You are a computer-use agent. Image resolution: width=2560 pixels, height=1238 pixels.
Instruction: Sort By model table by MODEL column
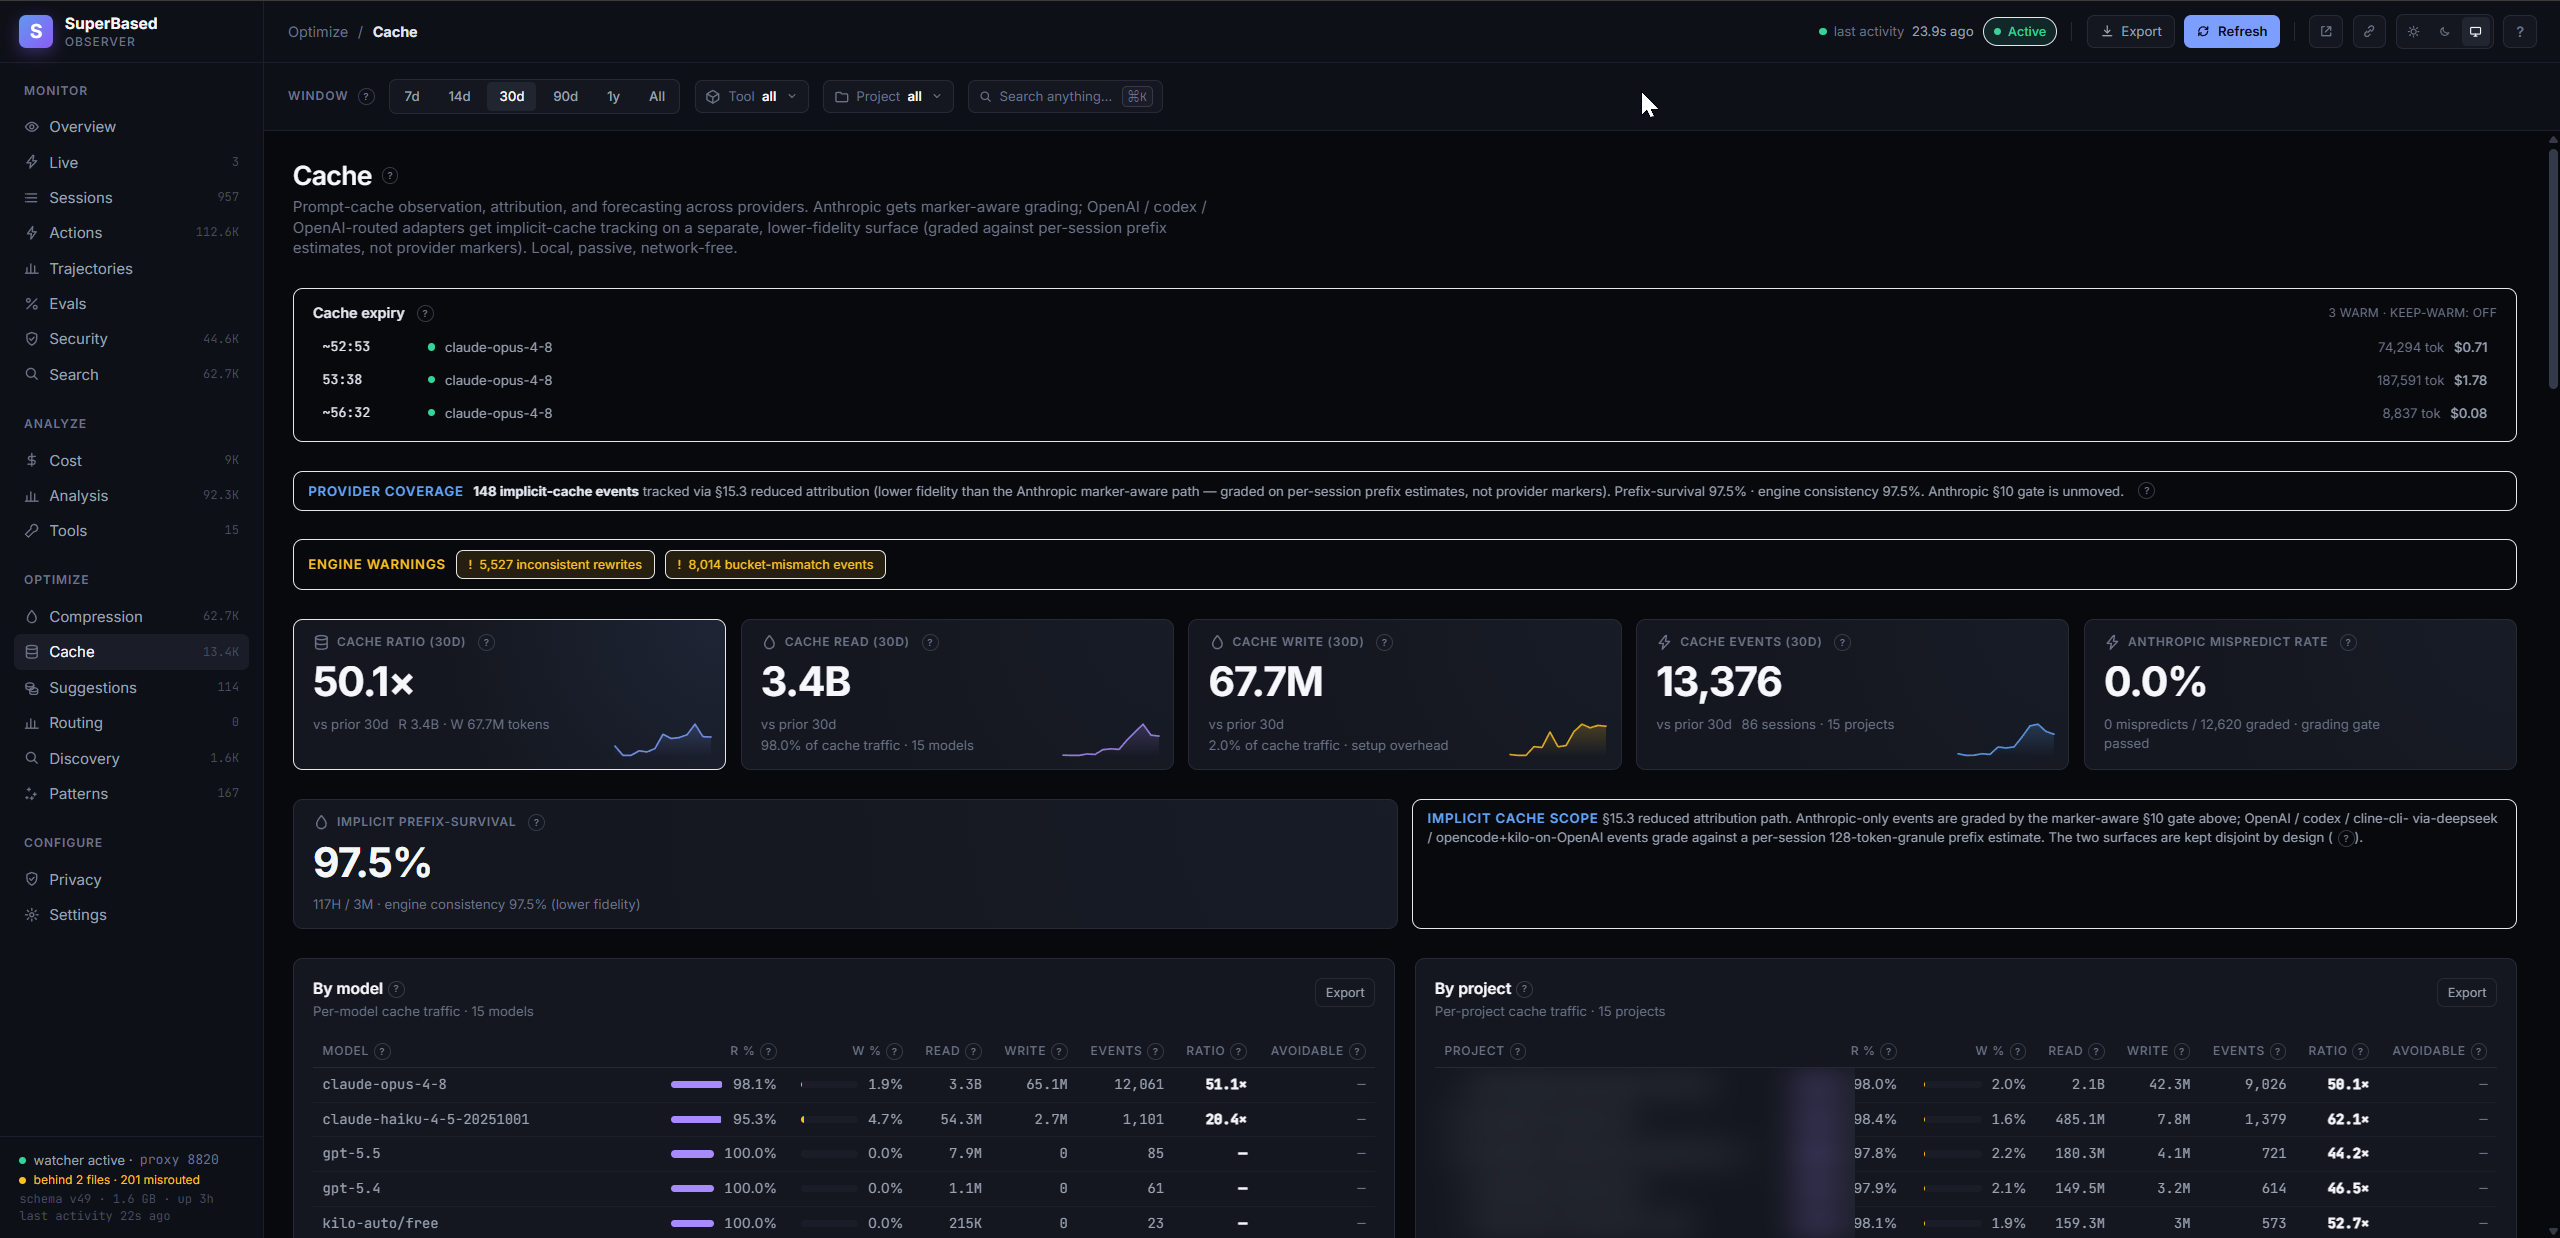click(345, 1051)
